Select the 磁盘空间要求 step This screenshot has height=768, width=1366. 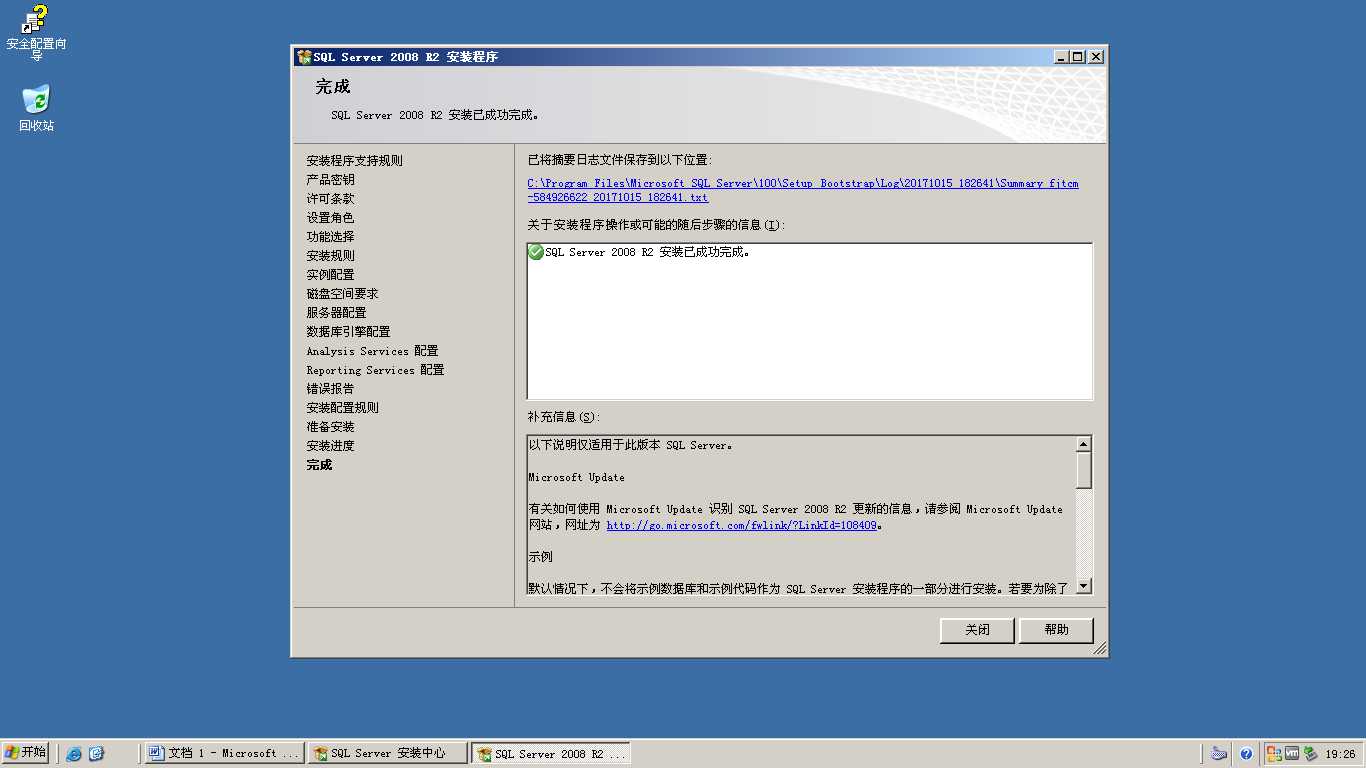point(342,294)
